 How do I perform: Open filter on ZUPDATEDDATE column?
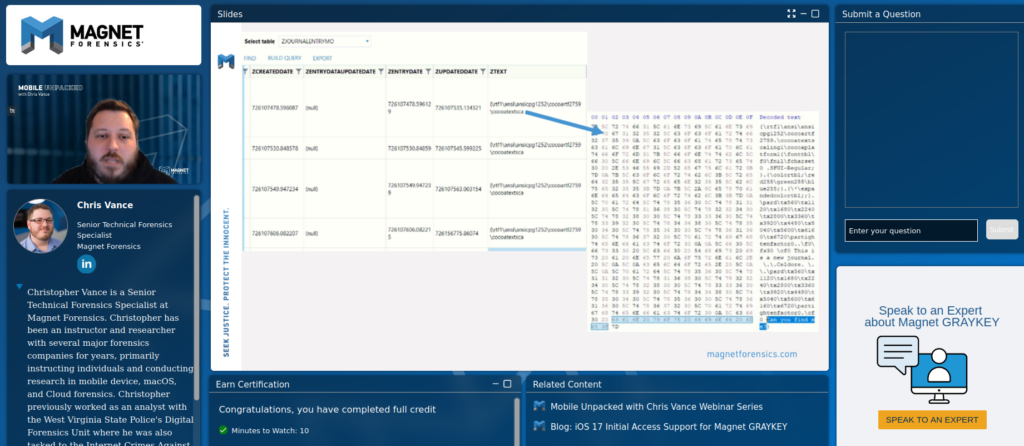tap(482, 71)
